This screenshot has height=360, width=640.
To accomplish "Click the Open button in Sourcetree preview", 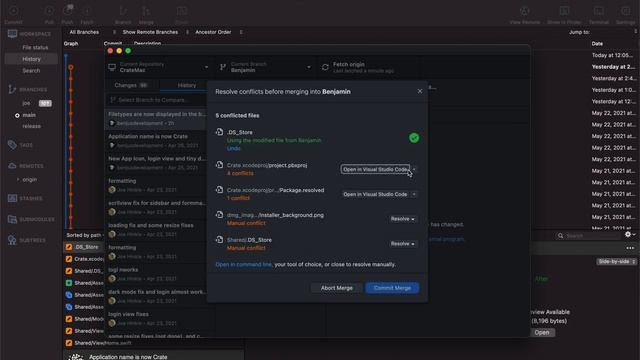I will click(542, 333).
